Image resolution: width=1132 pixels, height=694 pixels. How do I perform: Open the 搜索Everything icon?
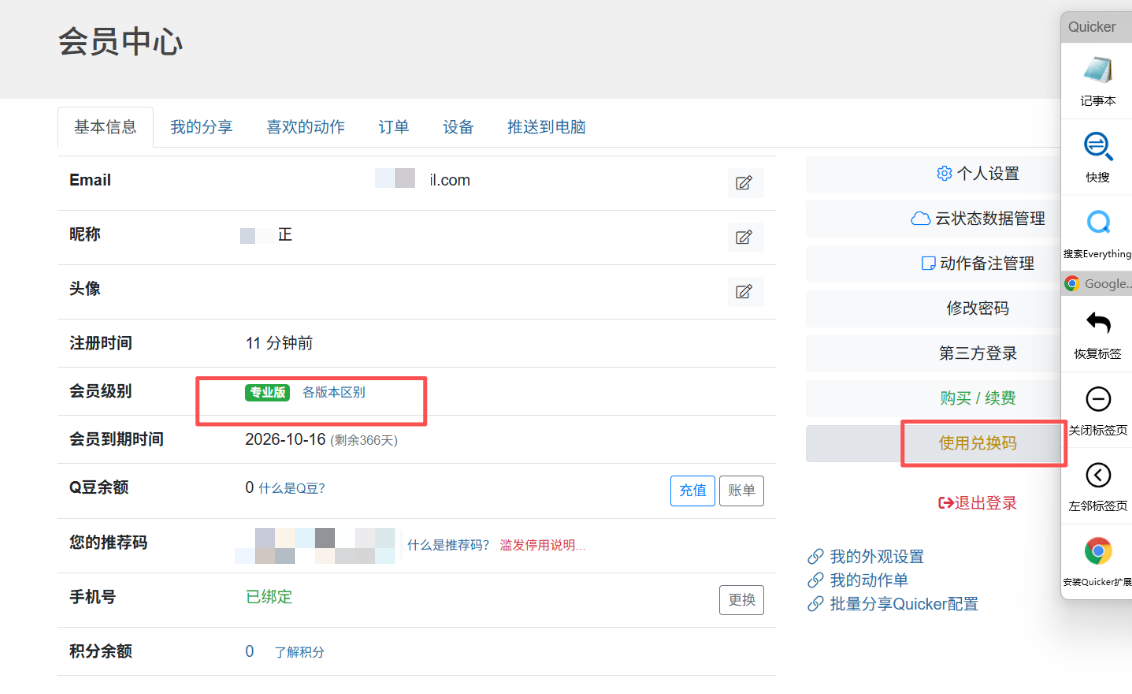click(x=1097, y=222)
